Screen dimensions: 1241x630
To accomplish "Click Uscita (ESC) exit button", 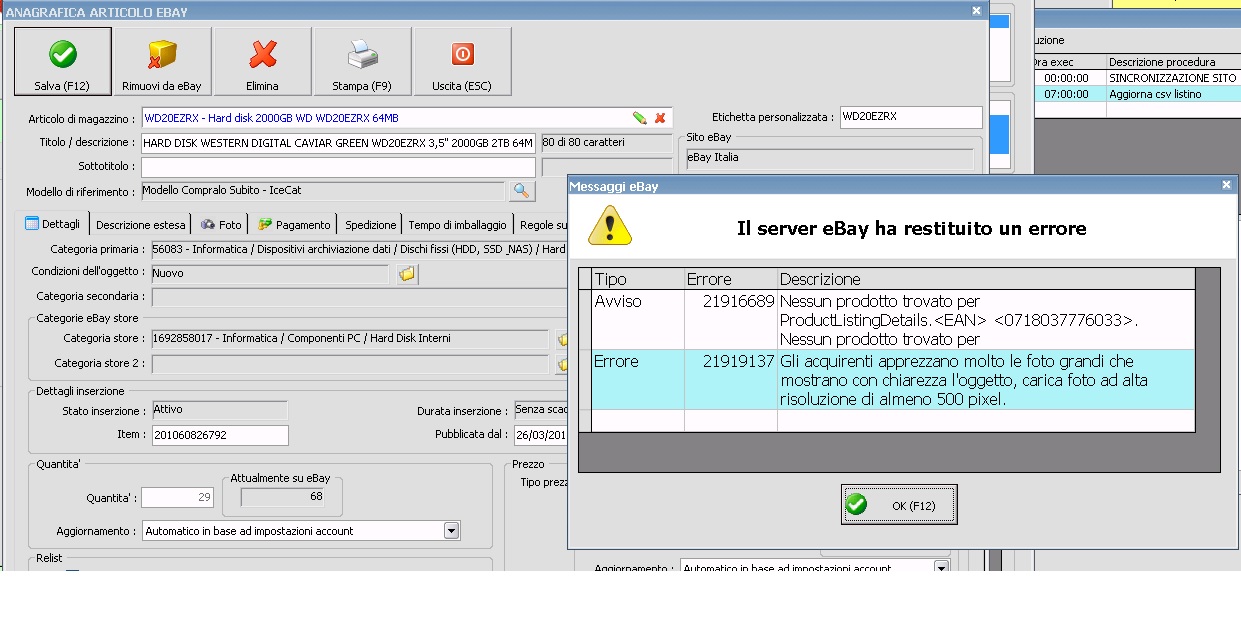I will coord(462,61).
